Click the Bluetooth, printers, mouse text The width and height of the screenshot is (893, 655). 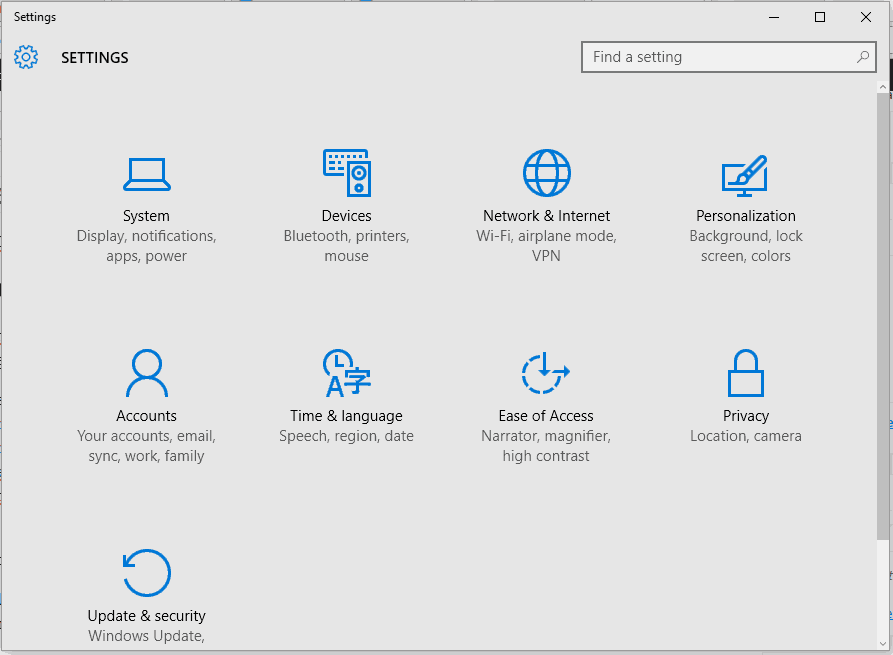(x=346, y=245)
